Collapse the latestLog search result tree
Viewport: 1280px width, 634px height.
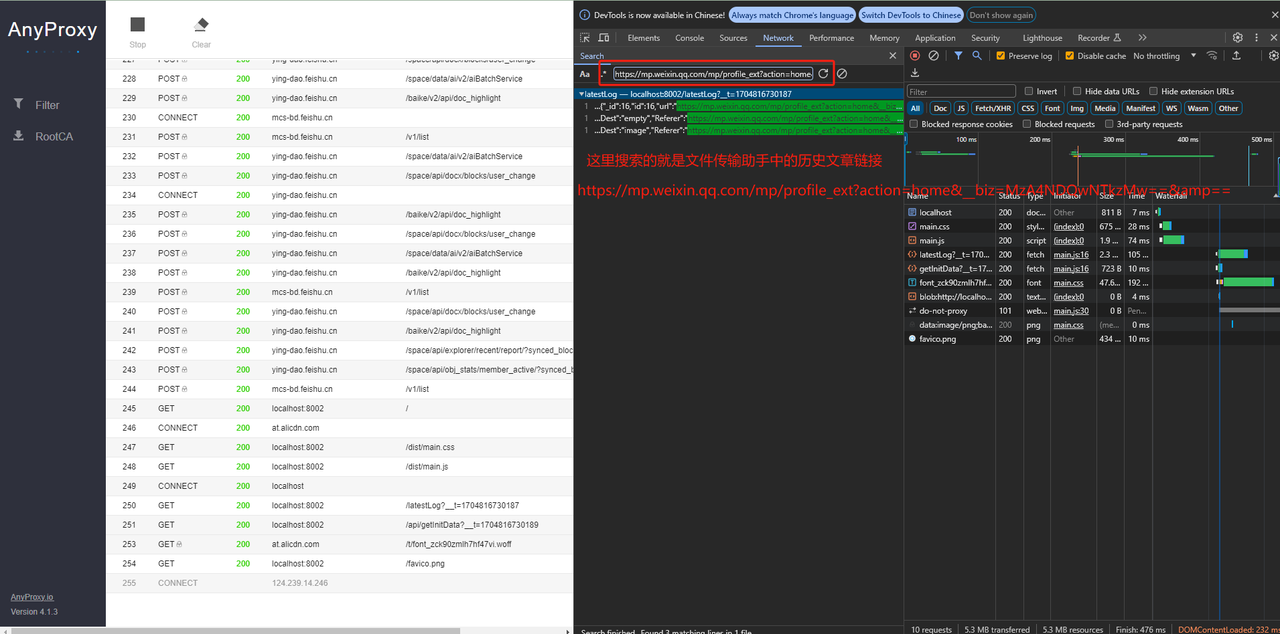pyautogui.click(x=582, y=94)
